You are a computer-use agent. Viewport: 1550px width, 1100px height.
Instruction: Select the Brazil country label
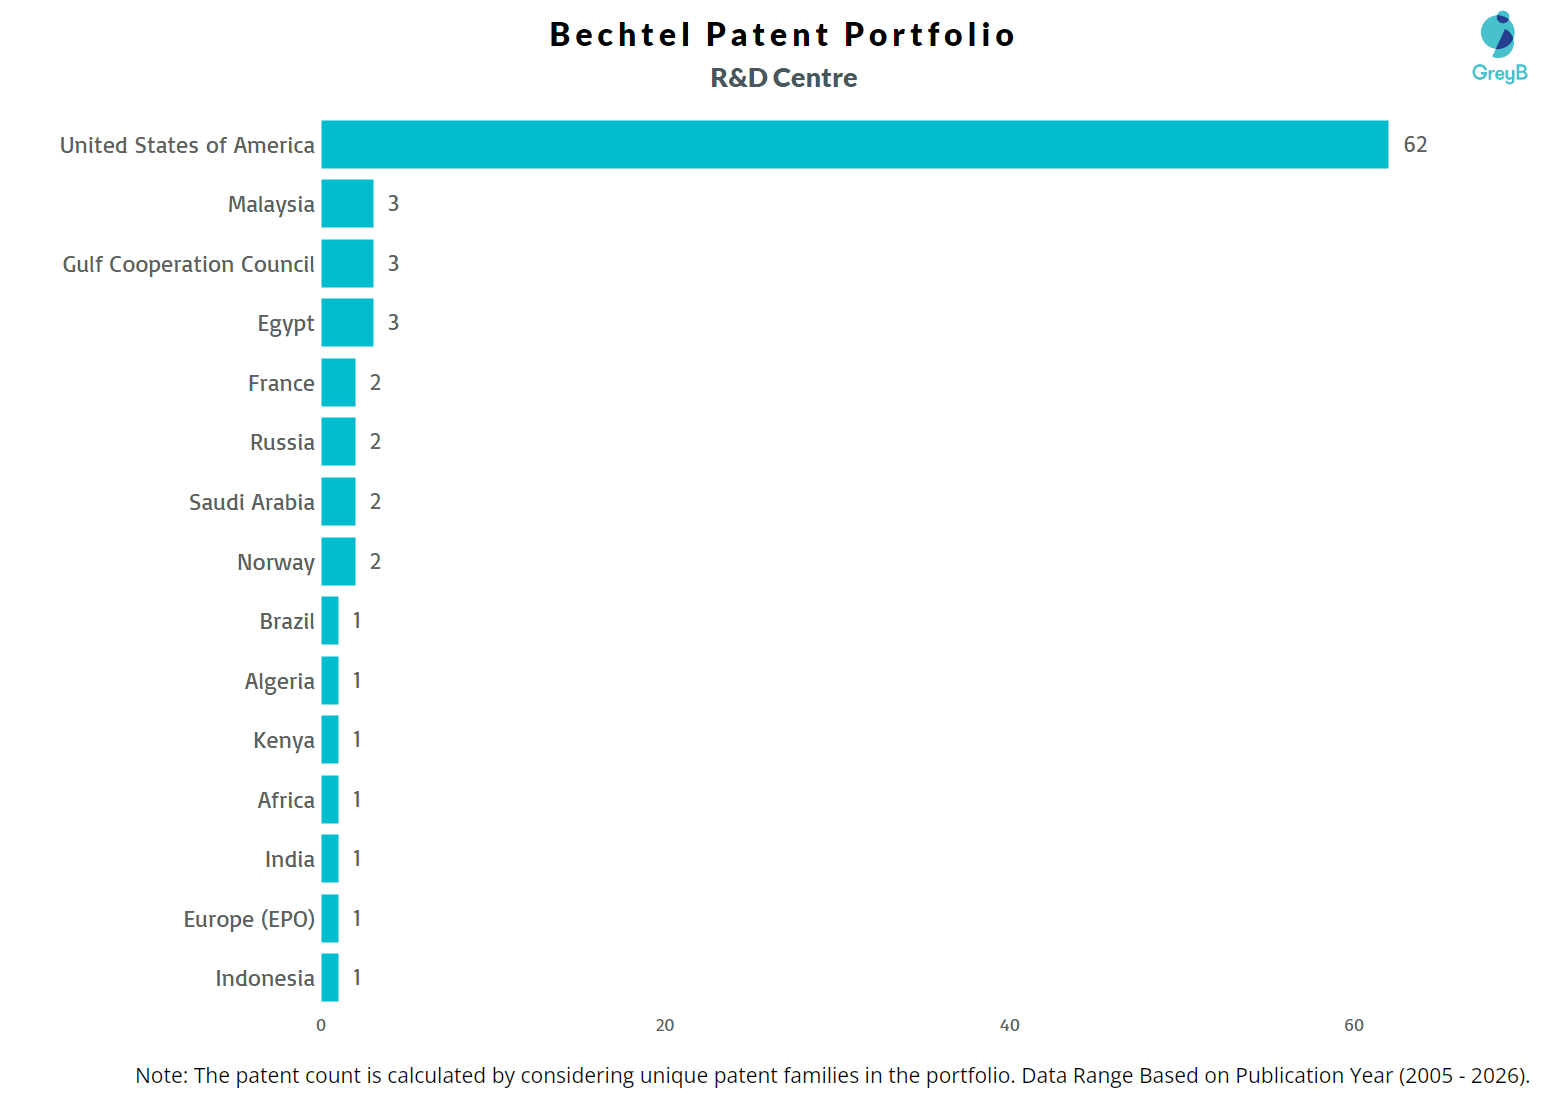click(287, 621)
